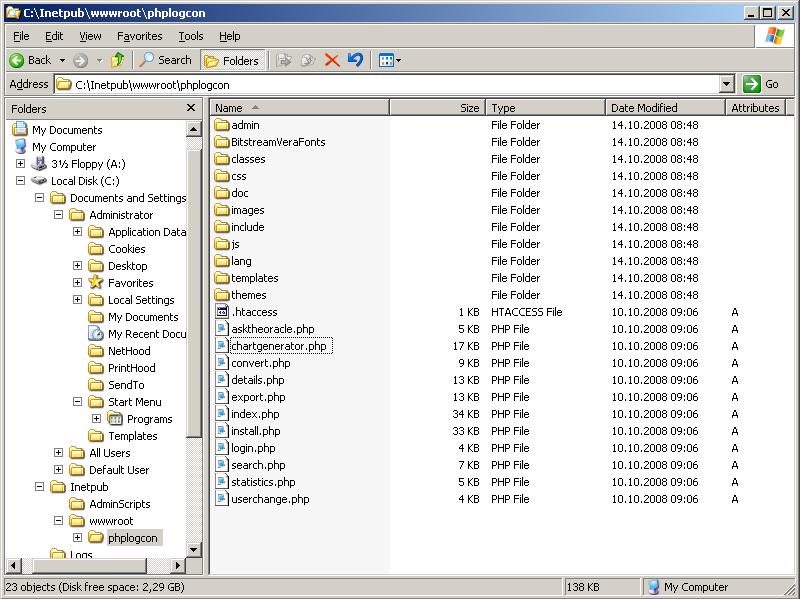
Task: Expand the Application Data node
Action: point(77,232)
